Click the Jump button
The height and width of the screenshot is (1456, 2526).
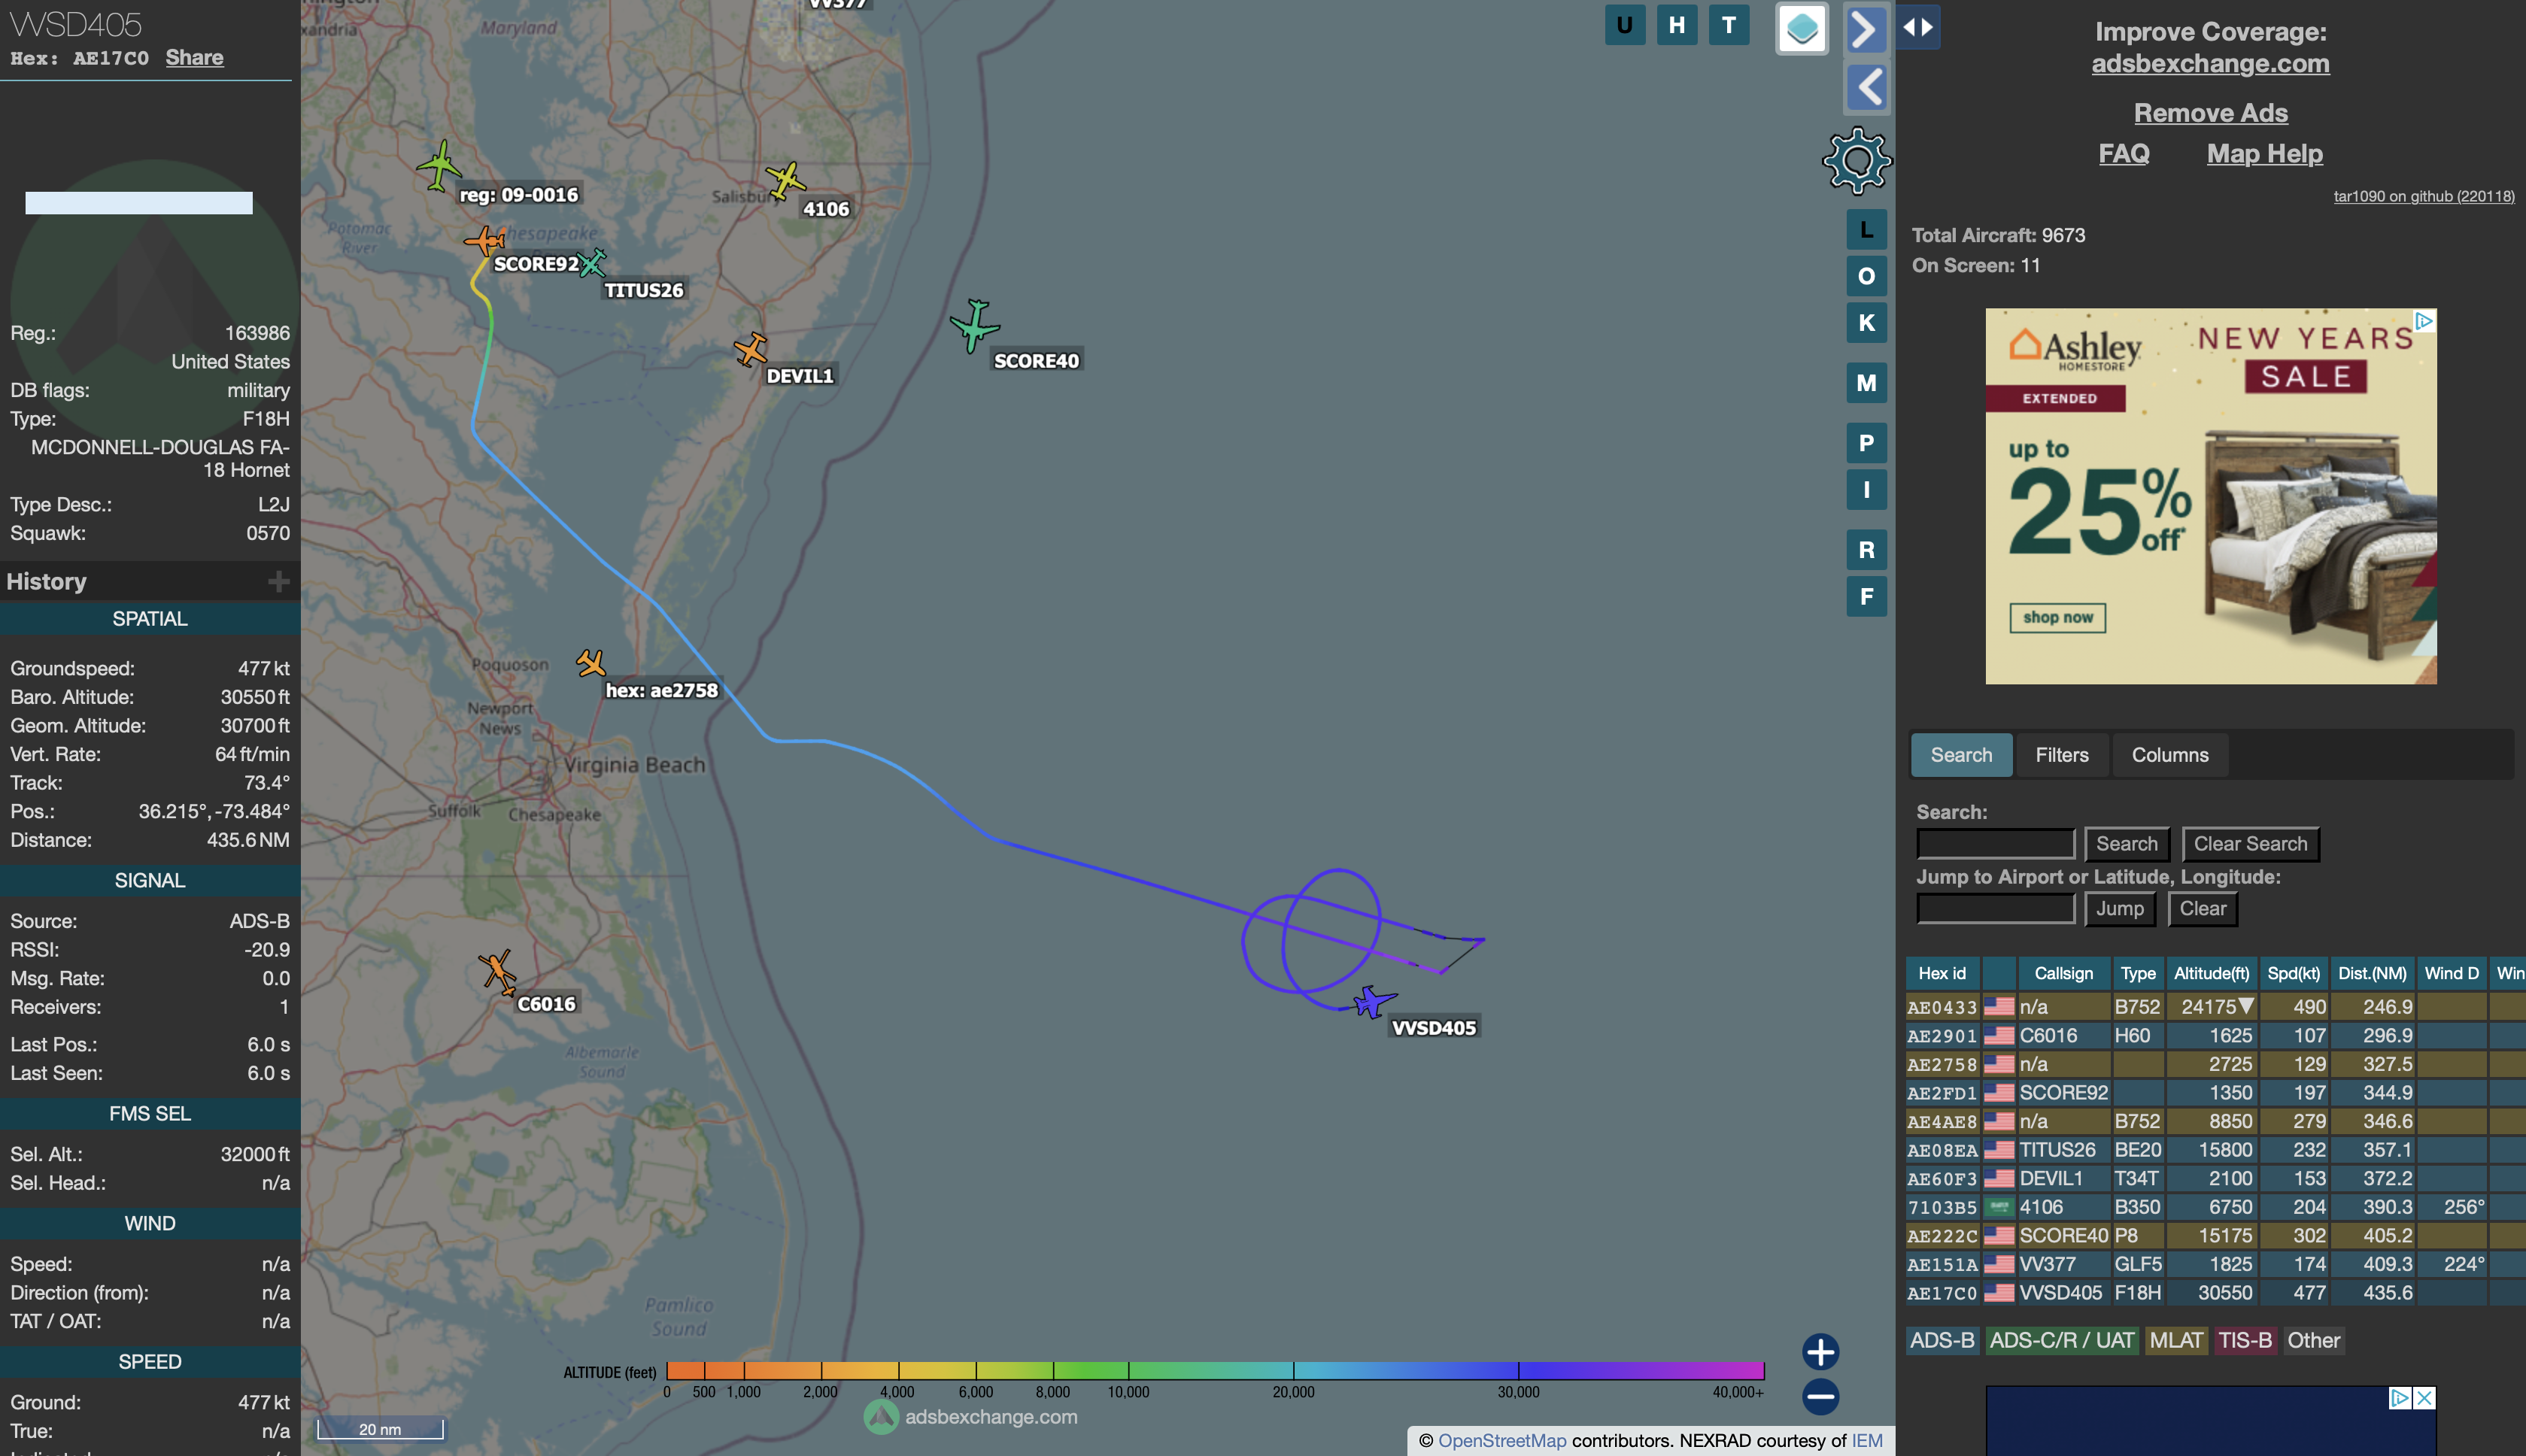click(2119, 909)
